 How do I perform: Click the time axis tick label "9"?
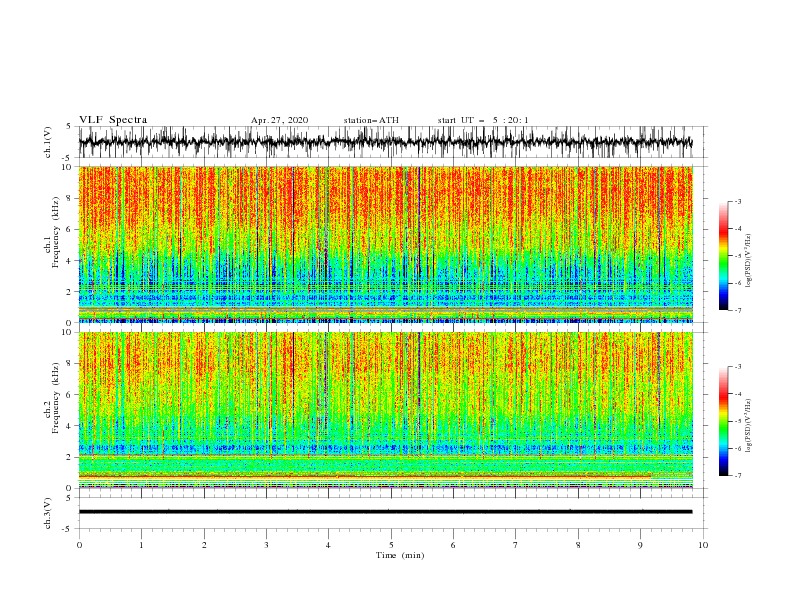click(x=640, y=545)
